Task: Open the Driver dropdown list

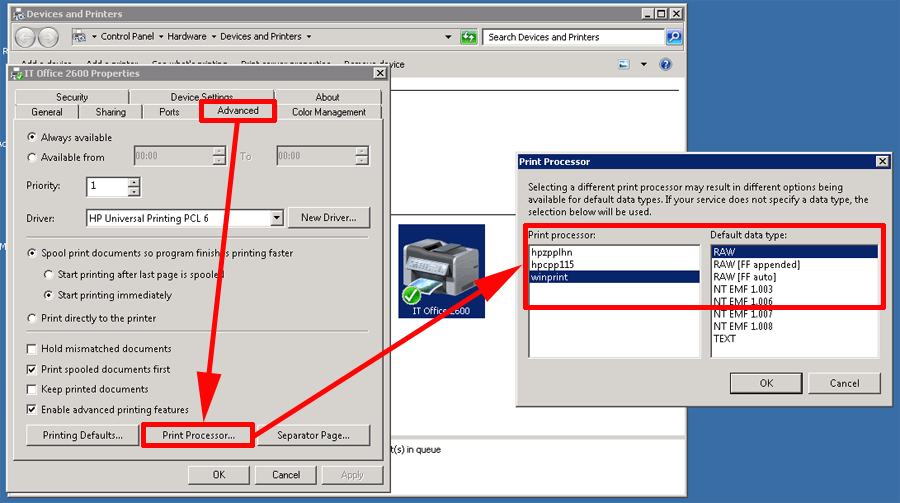Action: [277, 218]
